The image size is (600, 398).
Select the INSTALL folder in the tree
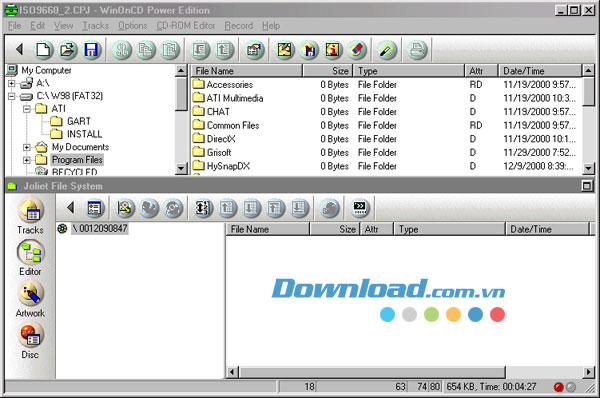(x=85, y=134)
